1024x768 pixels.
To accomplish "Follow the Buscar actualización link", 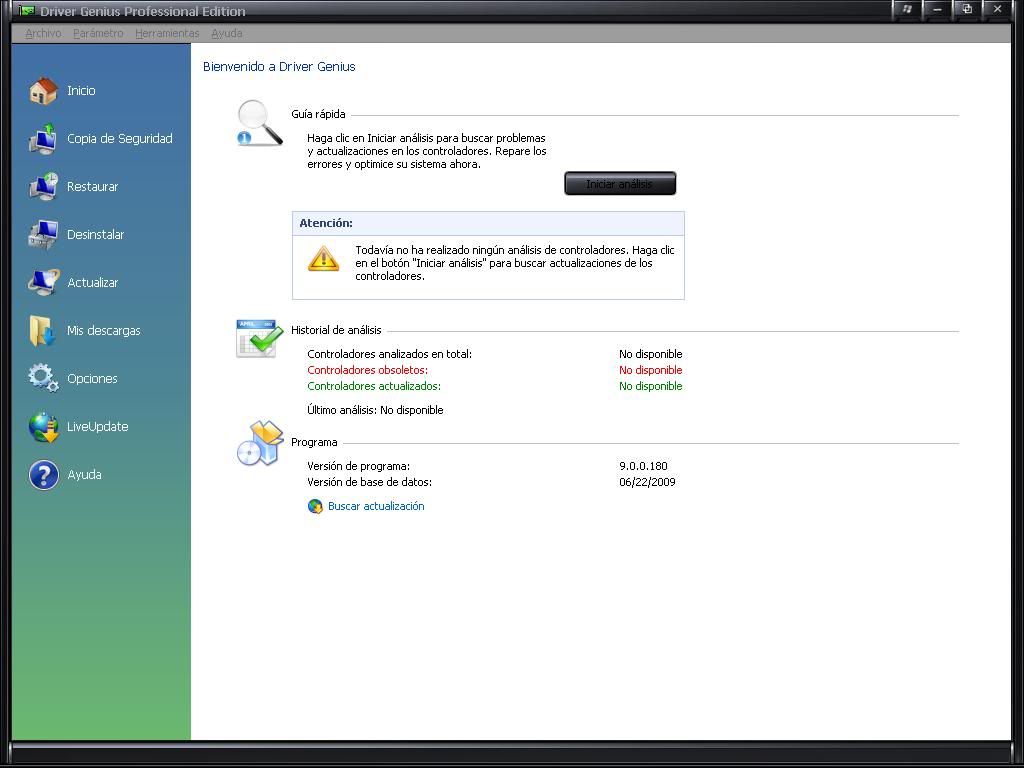I will click(x=376, y=506).
